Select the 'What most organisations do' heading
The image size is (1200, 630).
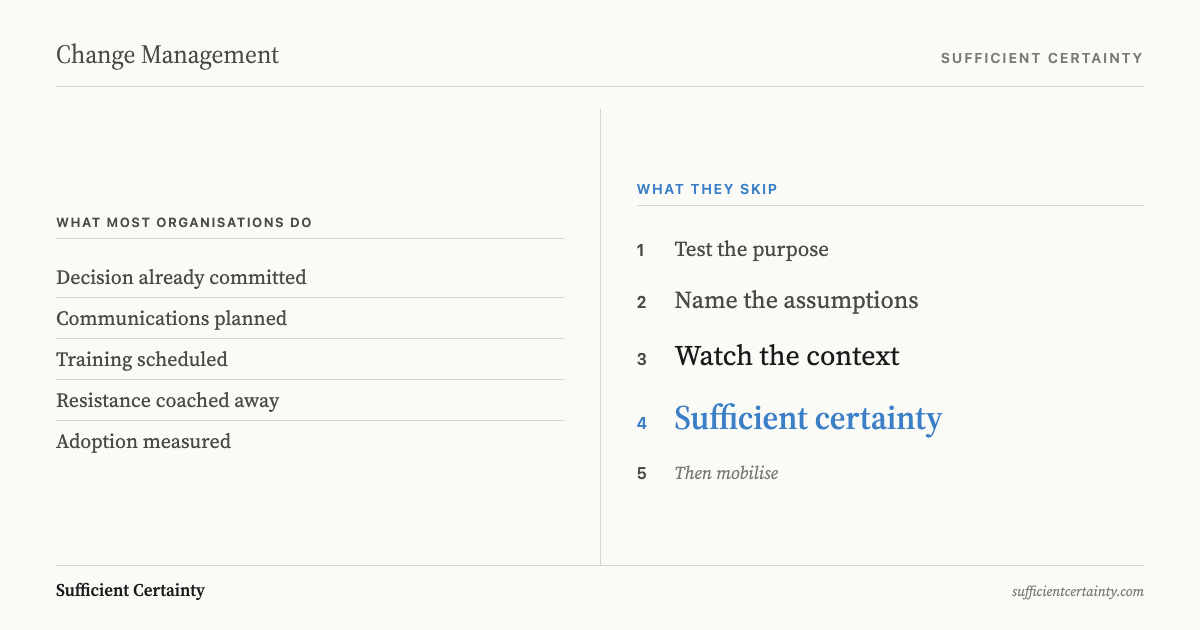point(184,222)
